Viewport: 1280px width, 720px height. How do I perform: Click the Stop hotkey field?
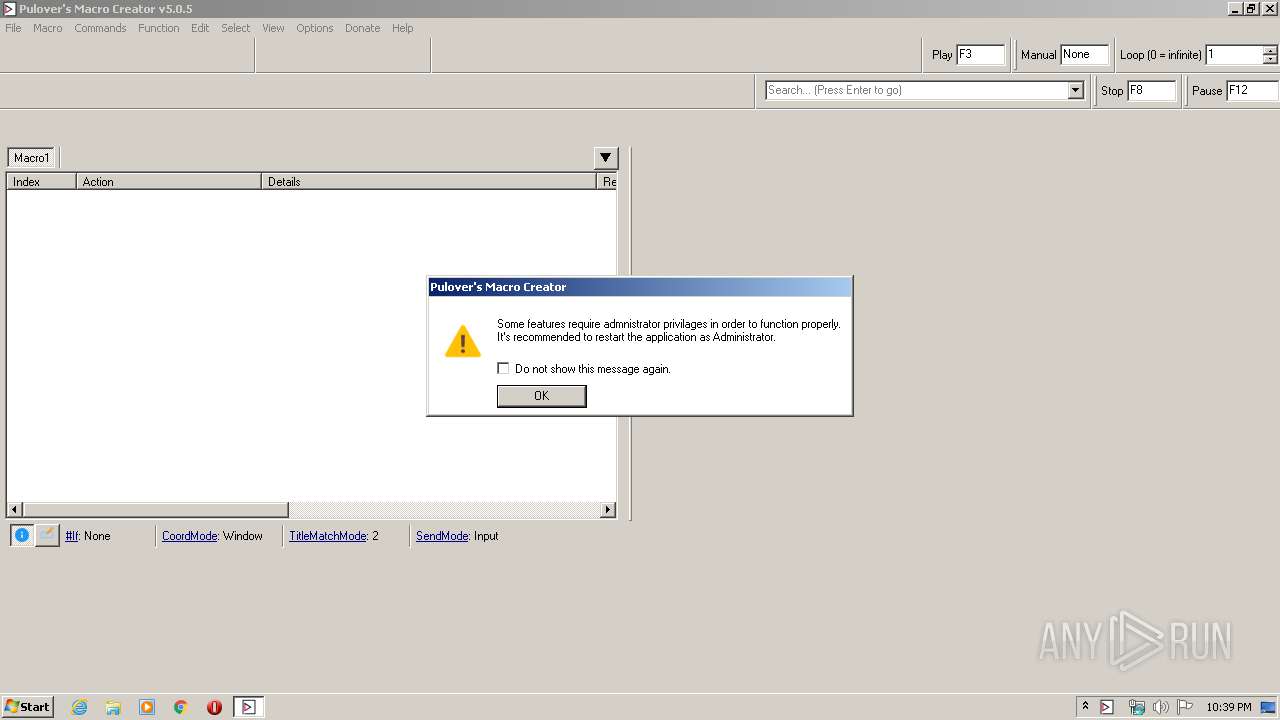tap(1151, 90)
